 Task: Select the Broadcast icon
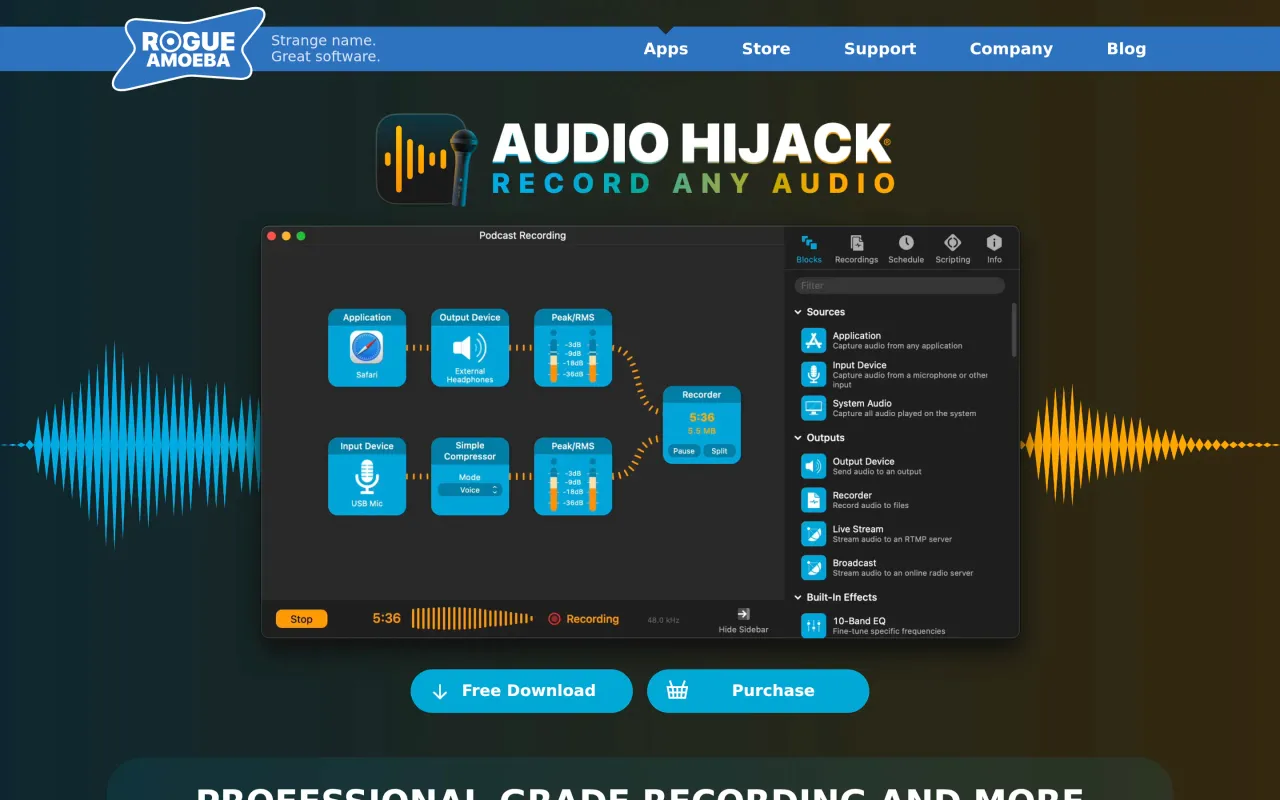point(814,568)
